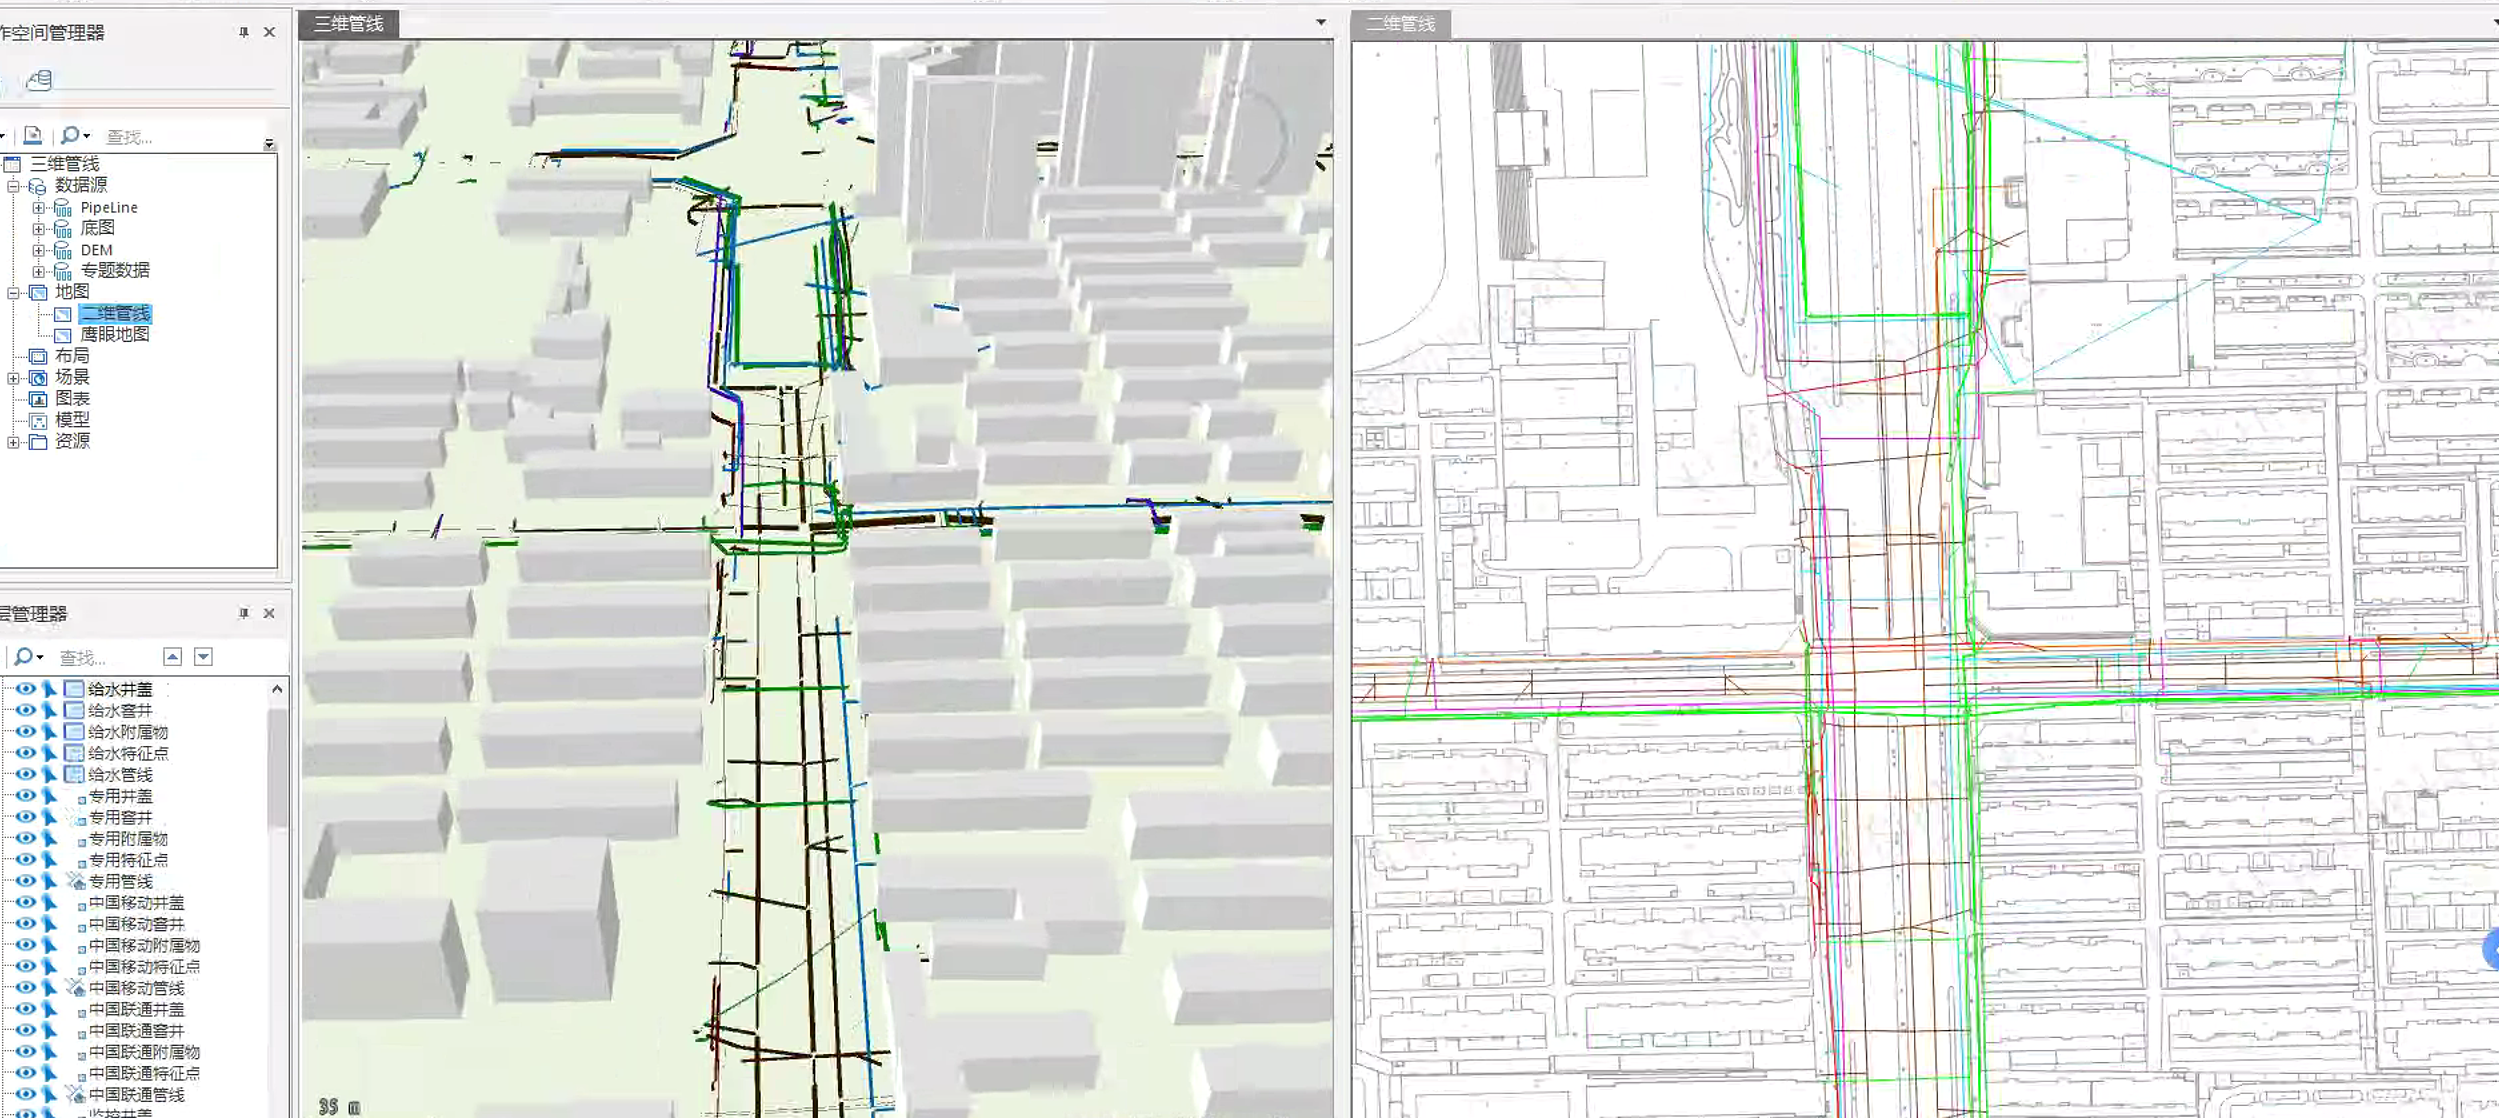Click the document icon beside workspace search
This screenshot has width=2499, height=1118.
[33, 135]
